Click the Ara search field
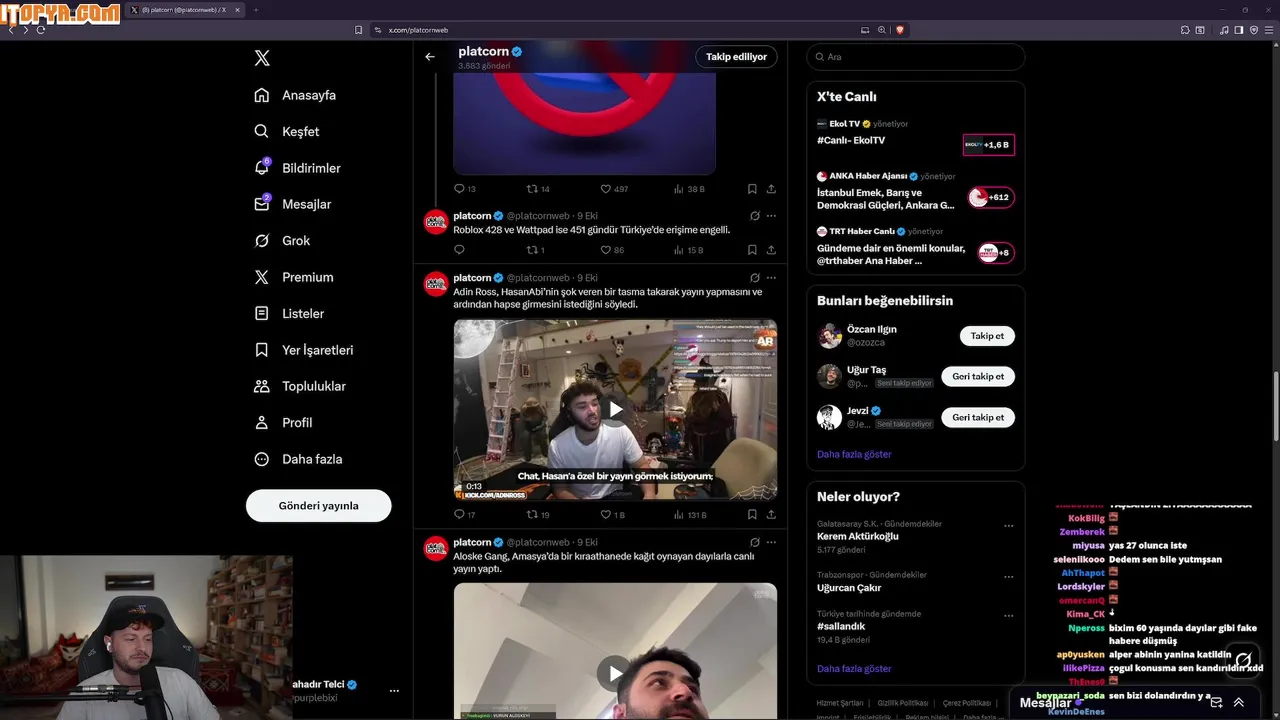This screenshot has height=720, width=1280. coord(916,57)
